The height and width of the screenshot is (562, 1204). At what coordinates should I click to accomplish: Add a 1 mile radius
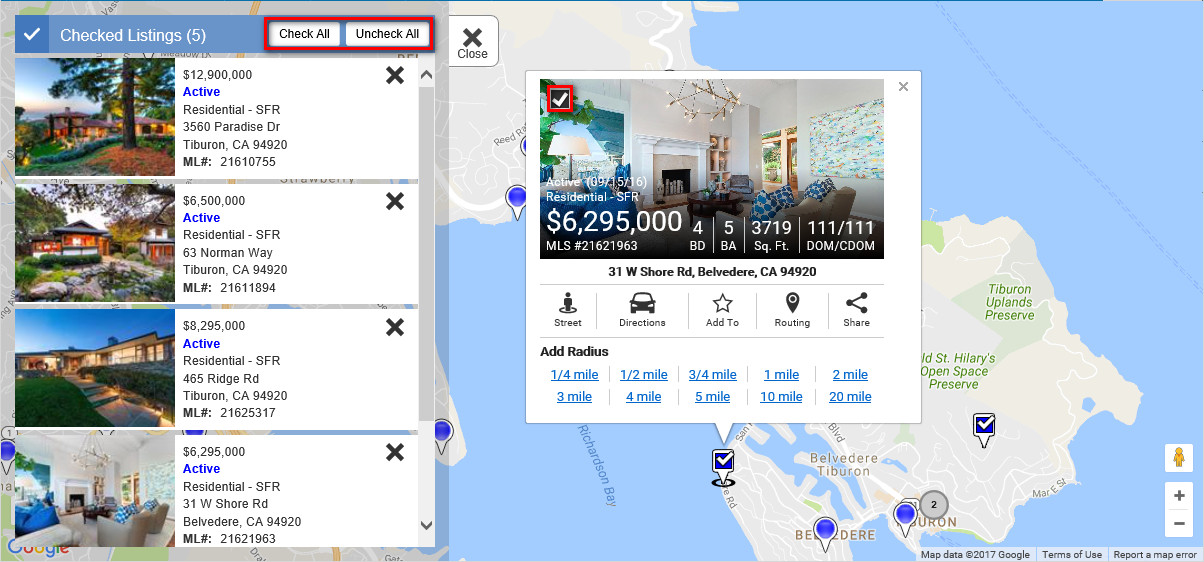[781, 375]
